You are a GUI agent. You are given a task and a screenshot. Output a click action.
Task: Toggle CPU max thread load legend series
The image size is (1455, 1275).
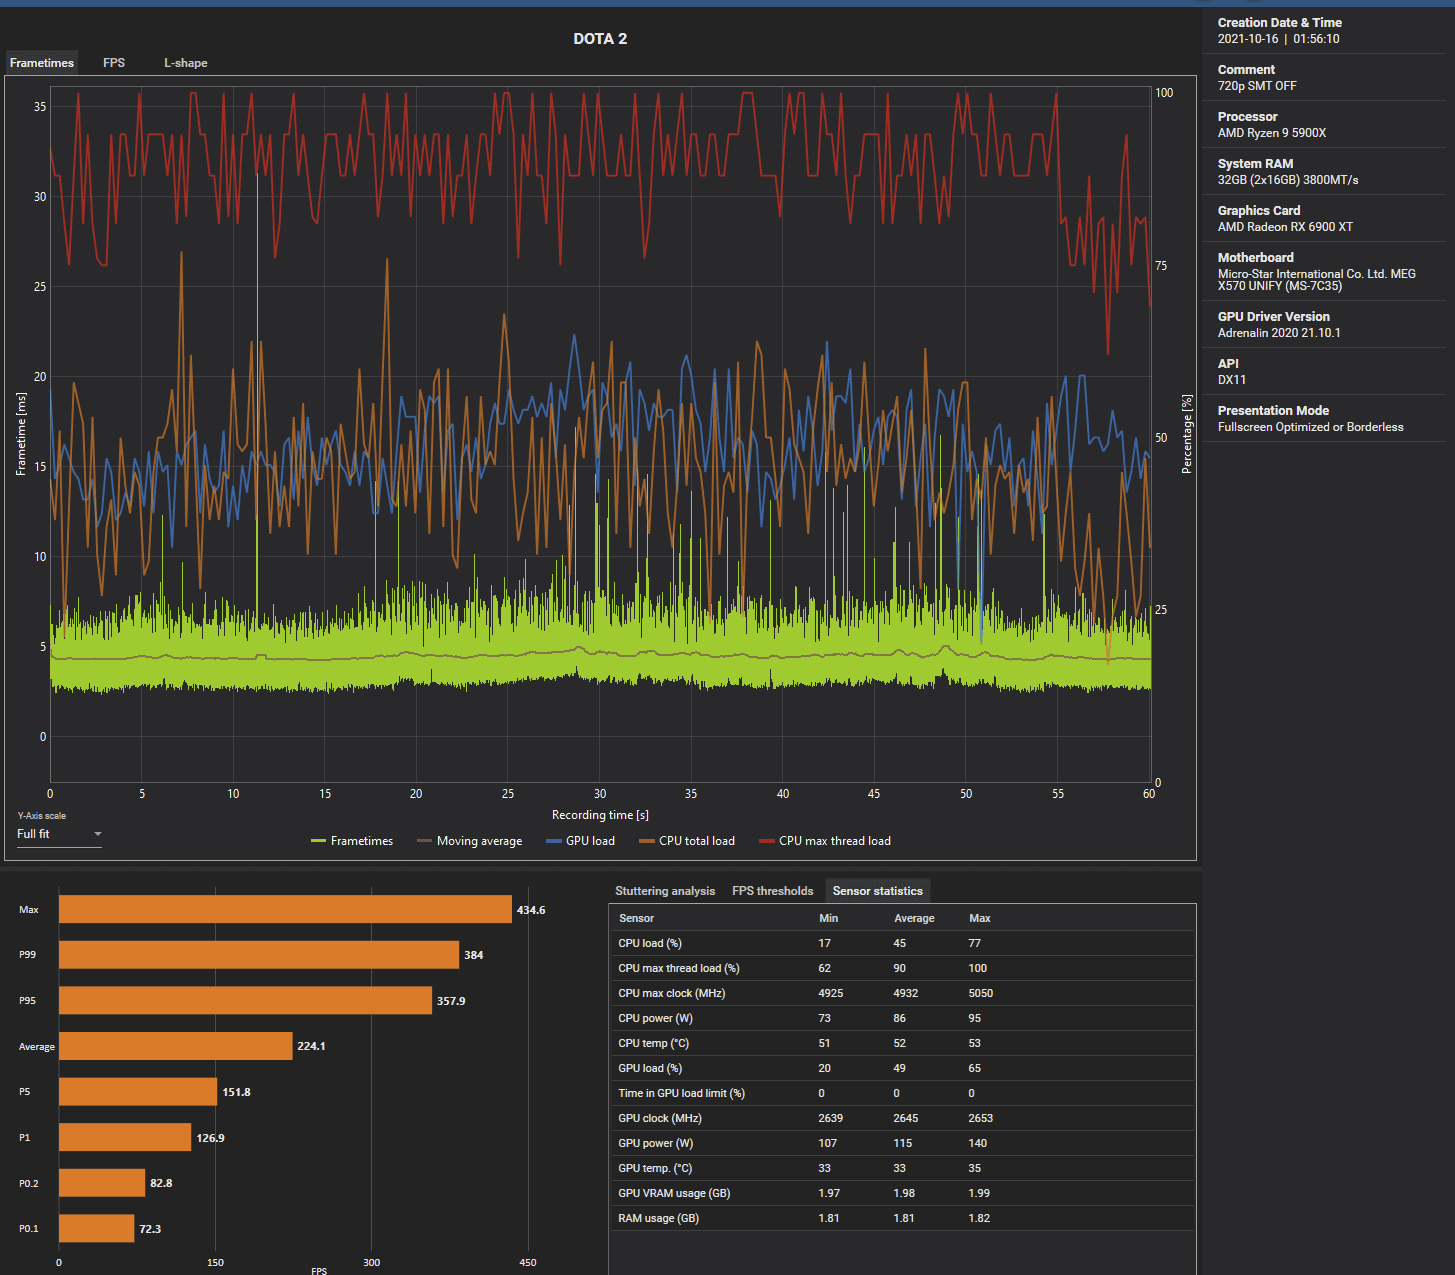pyautogui.click(x=825, y=841)
